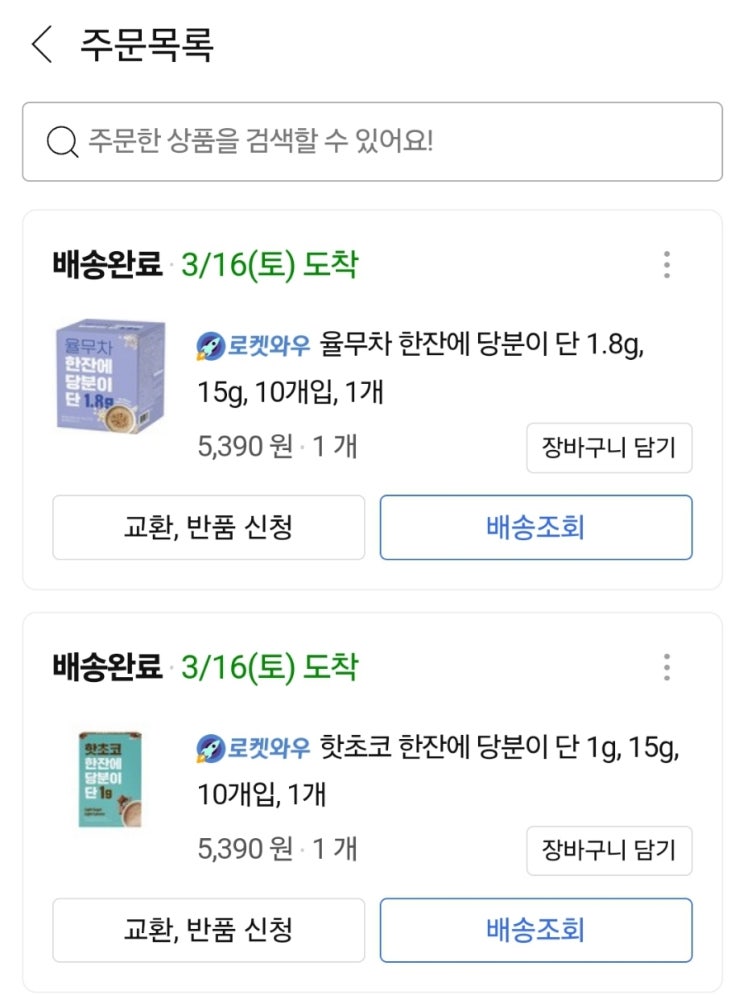
Task: Open the 율무차 product thumbnail
Action: point(110,377)
